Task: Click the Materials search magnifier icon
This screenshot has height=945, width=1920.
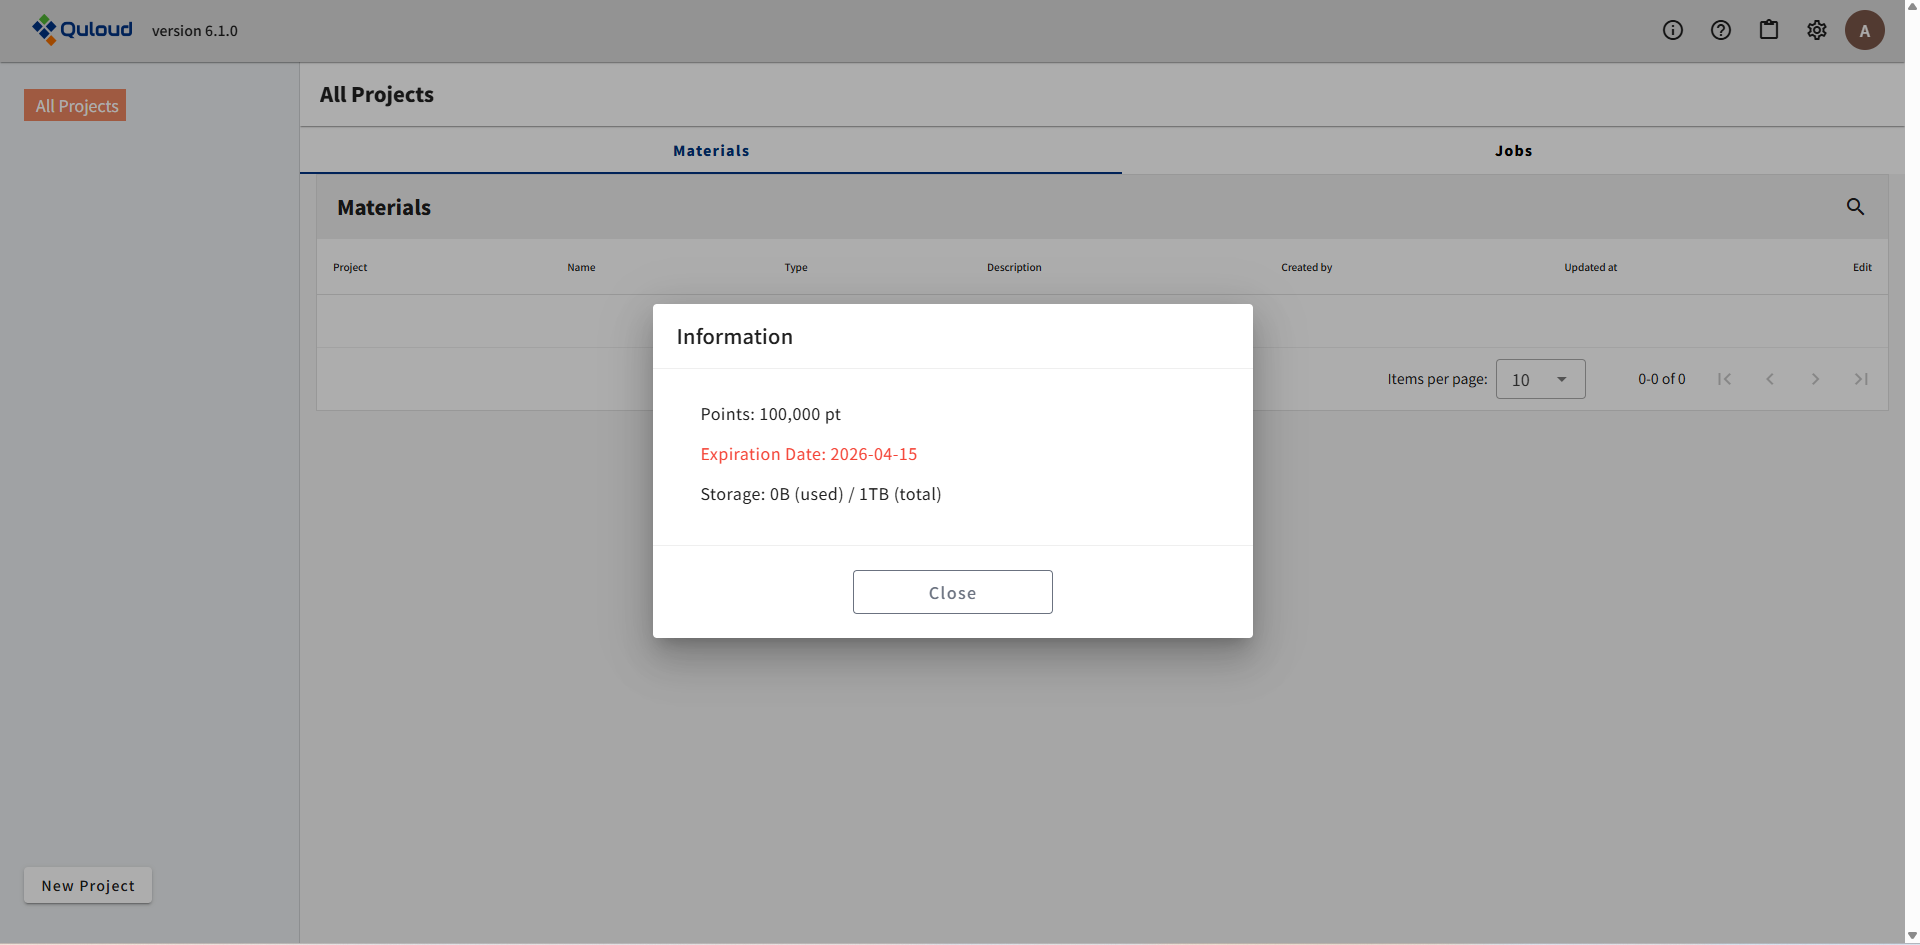Action: [1855, 207]
